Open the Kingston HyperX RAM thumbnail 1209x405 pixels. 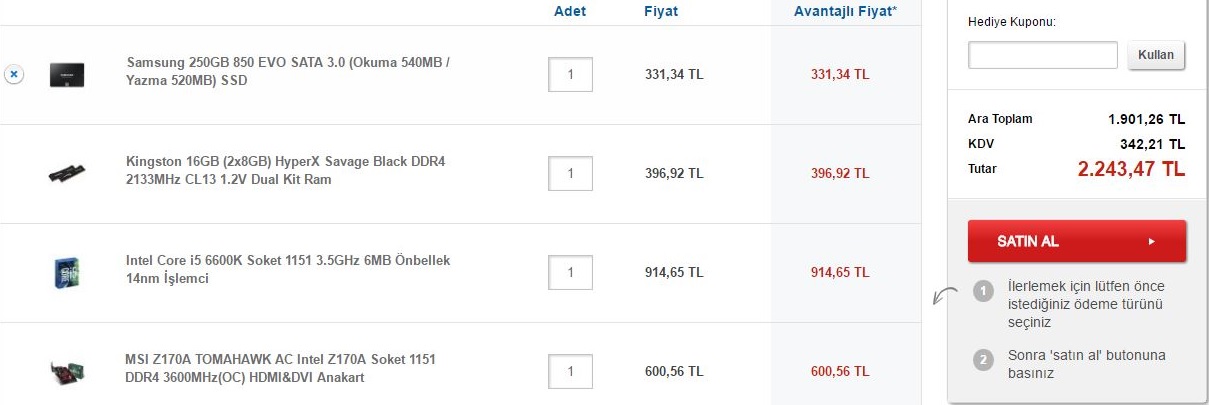click(x=67, y=173)
